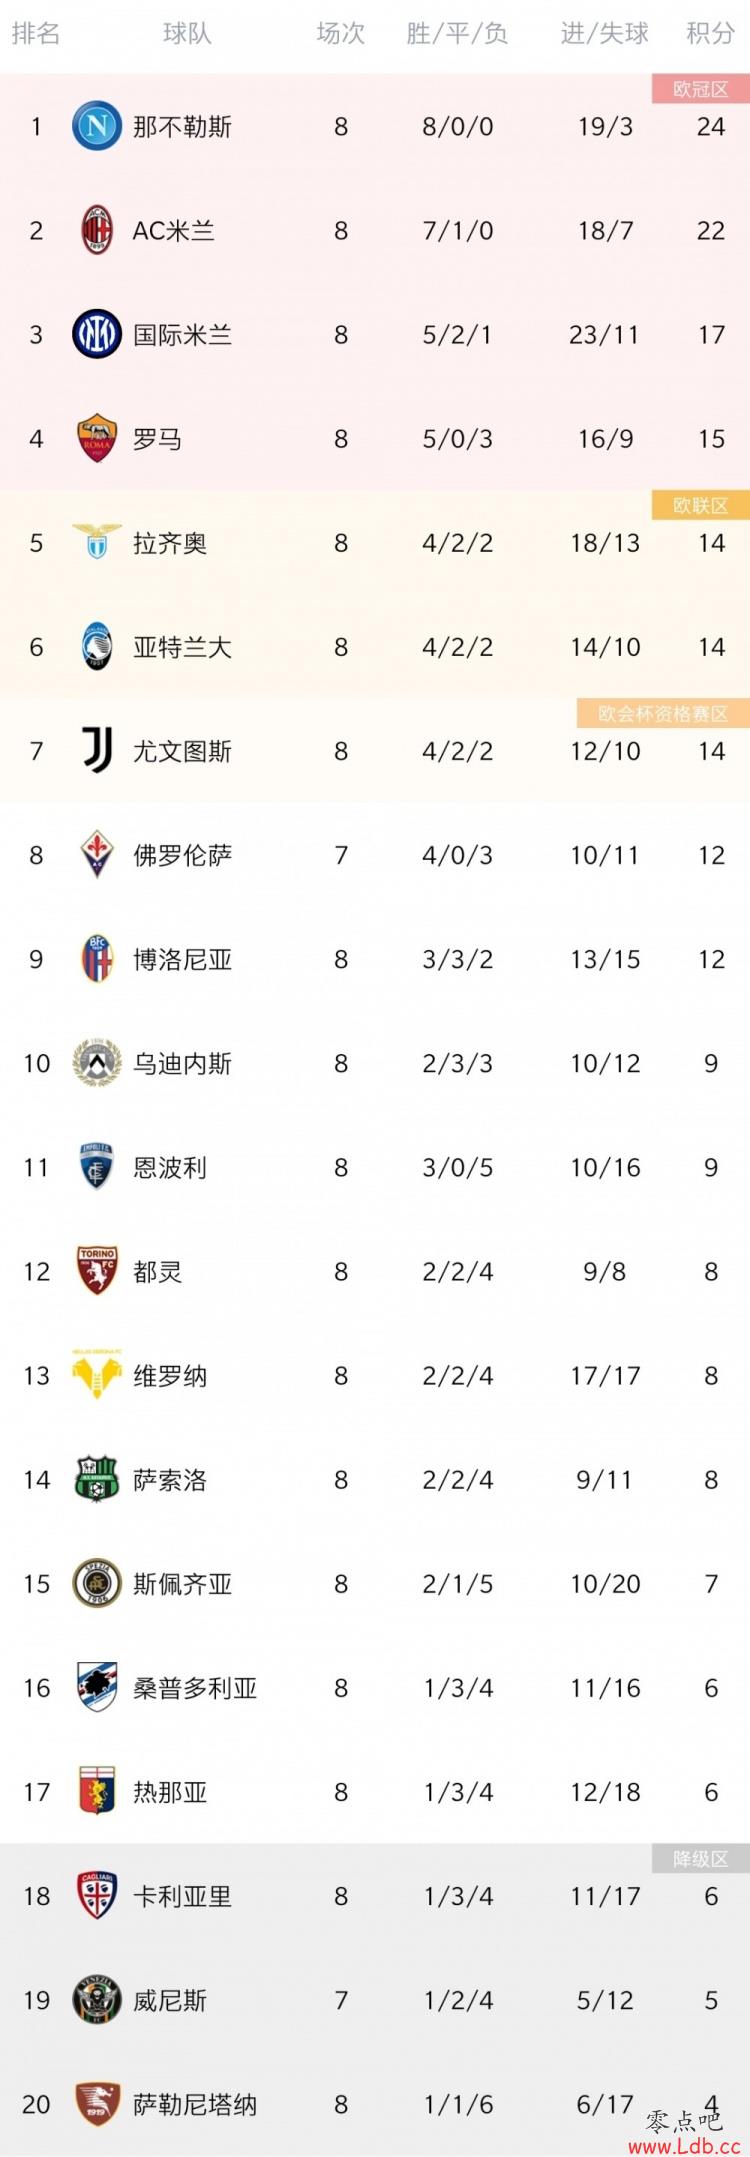This screenshot has height=2157, width=750.
Task: Click the 降级区 zone label
Action: click(x=700, y=1859)
